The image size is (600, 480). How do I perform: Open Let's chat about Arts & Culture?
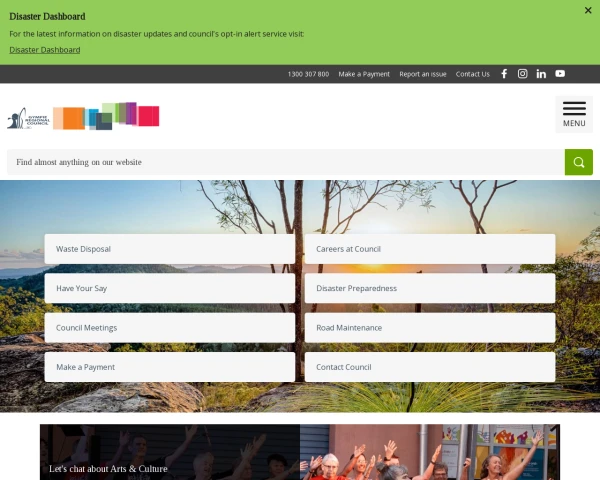pos(108,469)
